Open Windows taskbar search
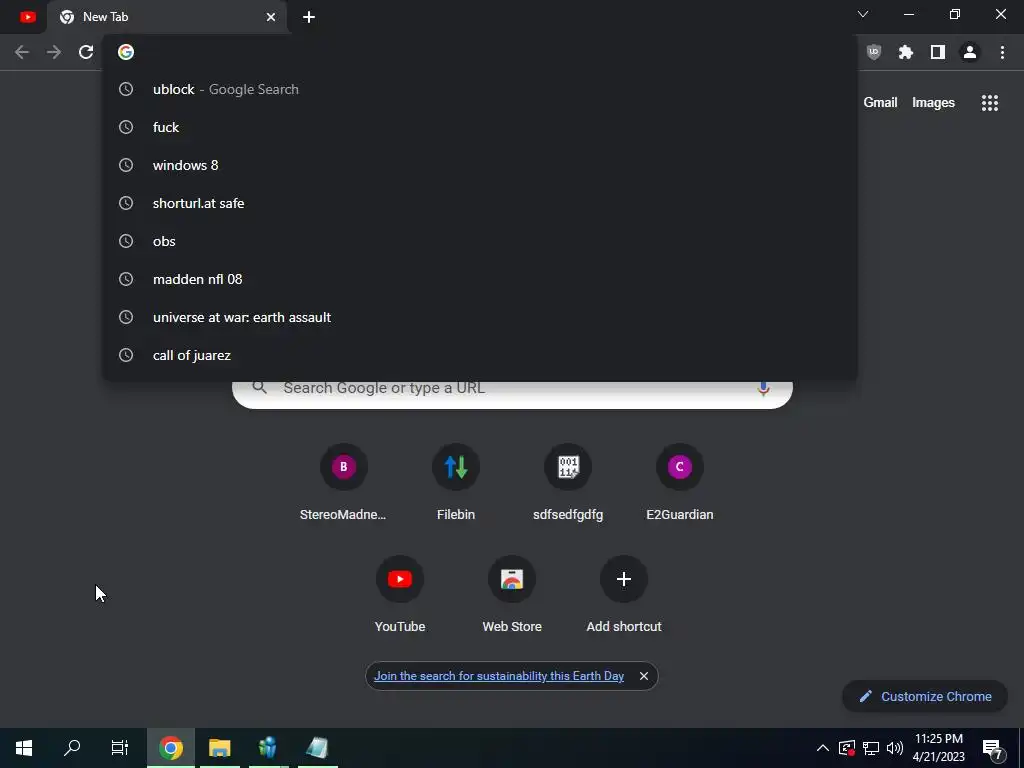The width and height of the screenshot is (1024, 768). [x=72, y=748]
